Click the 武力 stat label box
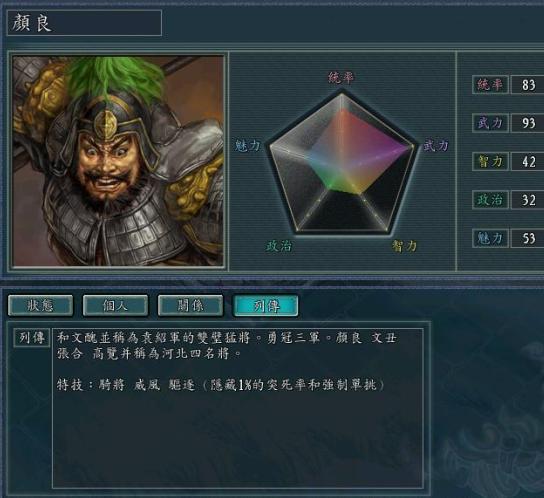This screenshot has width=544, height=498. (x=490, y=123)
